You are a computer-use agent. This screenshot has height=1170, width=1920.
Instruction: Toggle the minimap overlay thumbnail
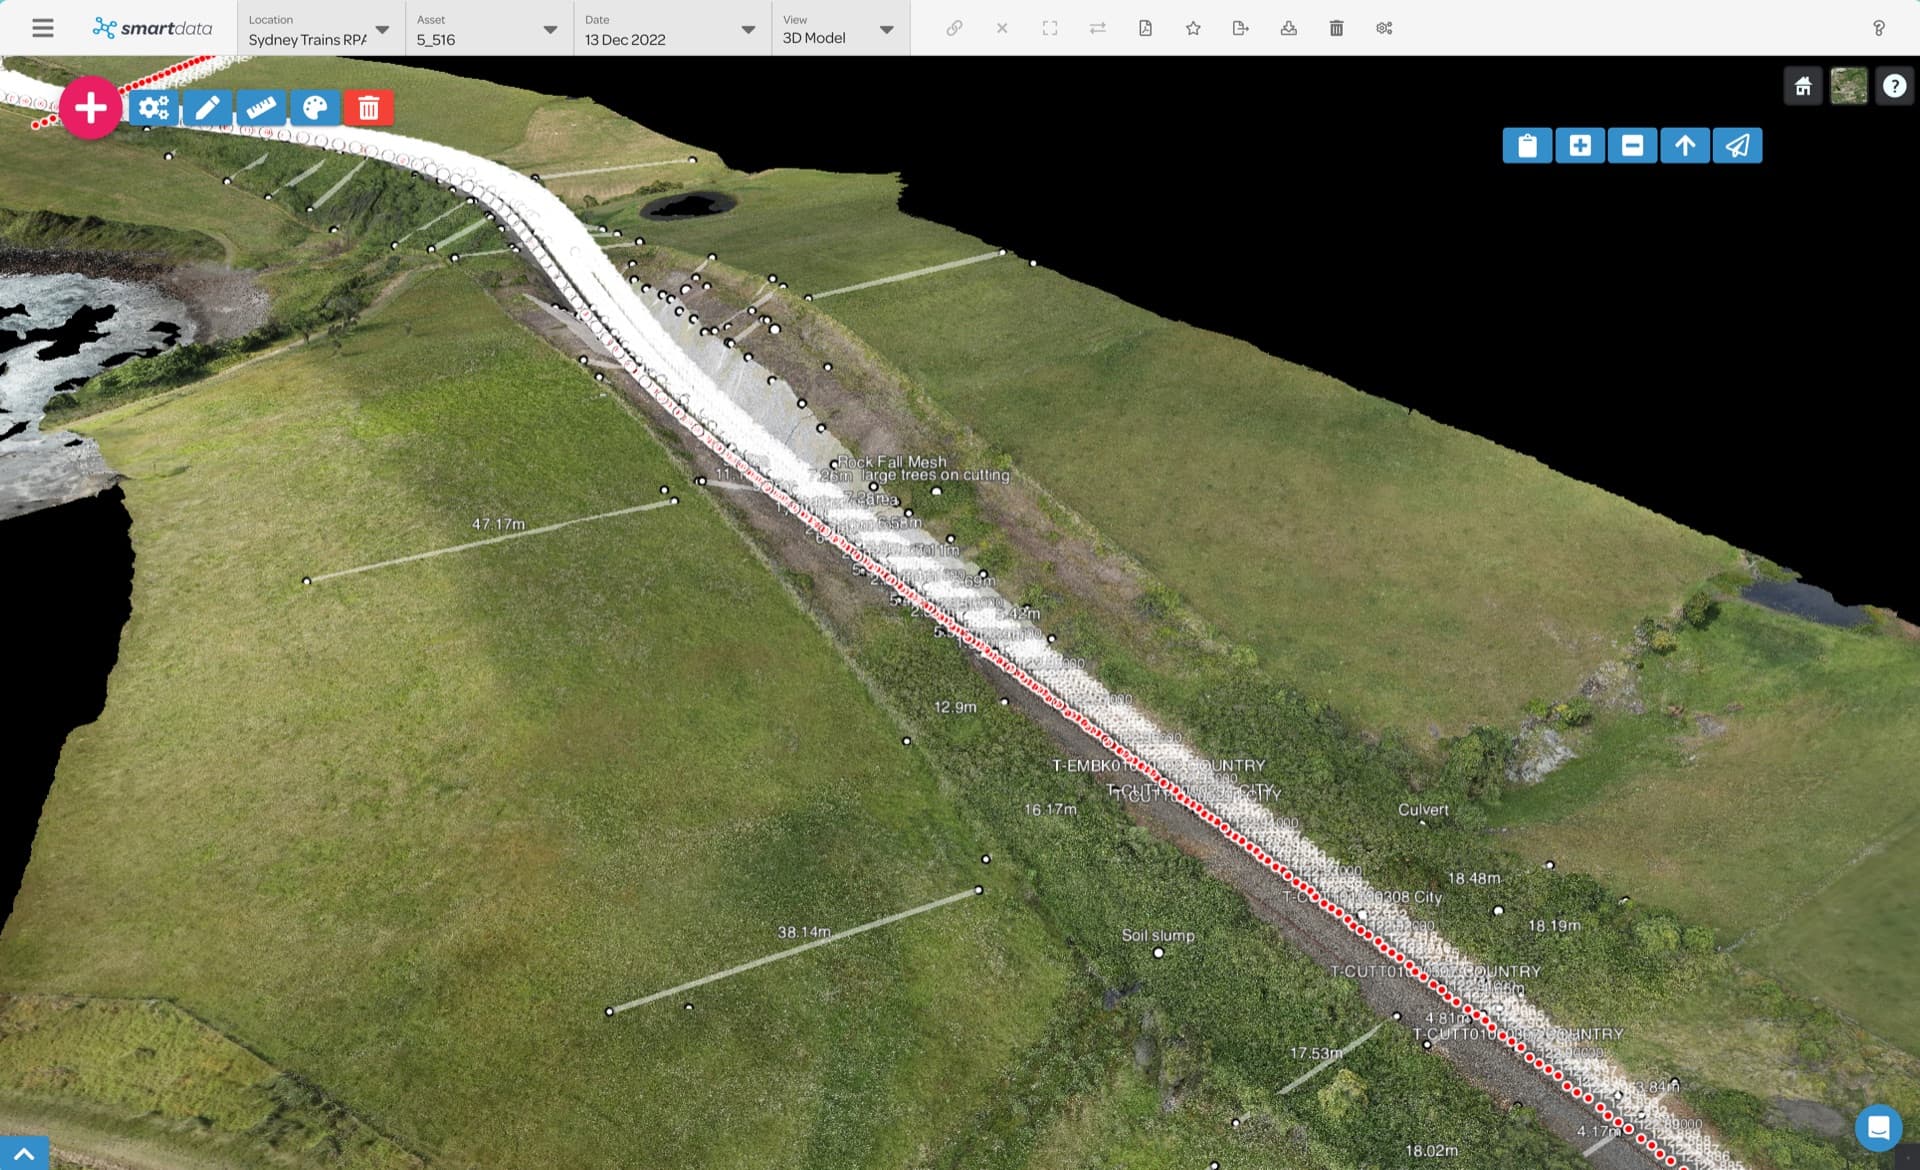(1849, 86)
